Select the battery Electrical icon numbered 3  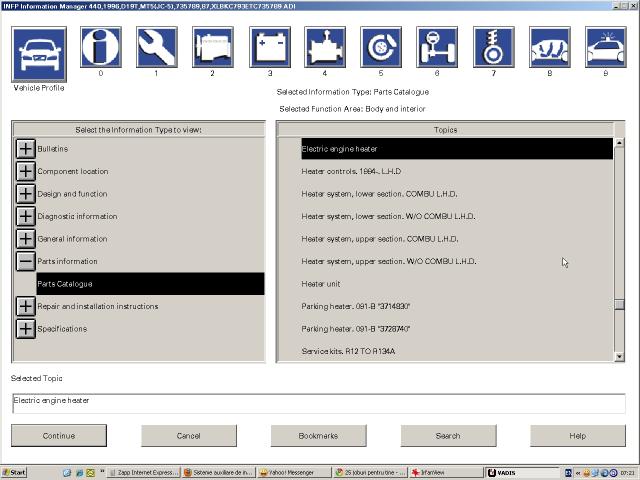tap(269, 47)
